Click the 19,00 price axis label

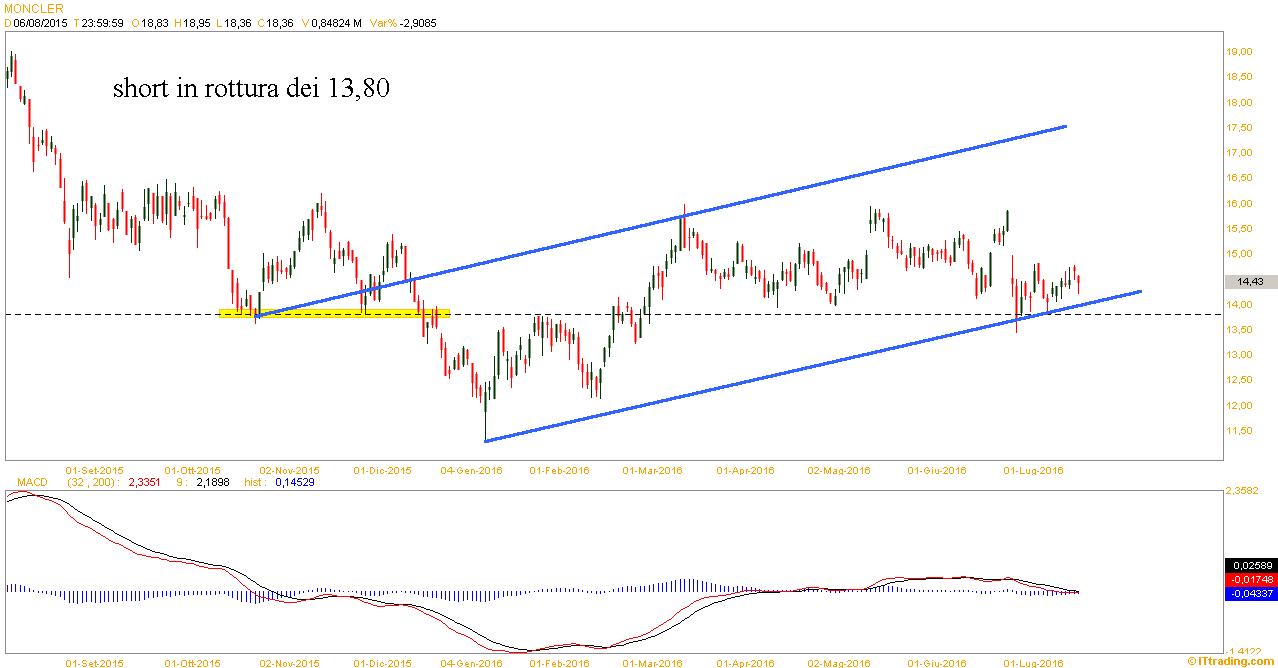(1241, 52)
